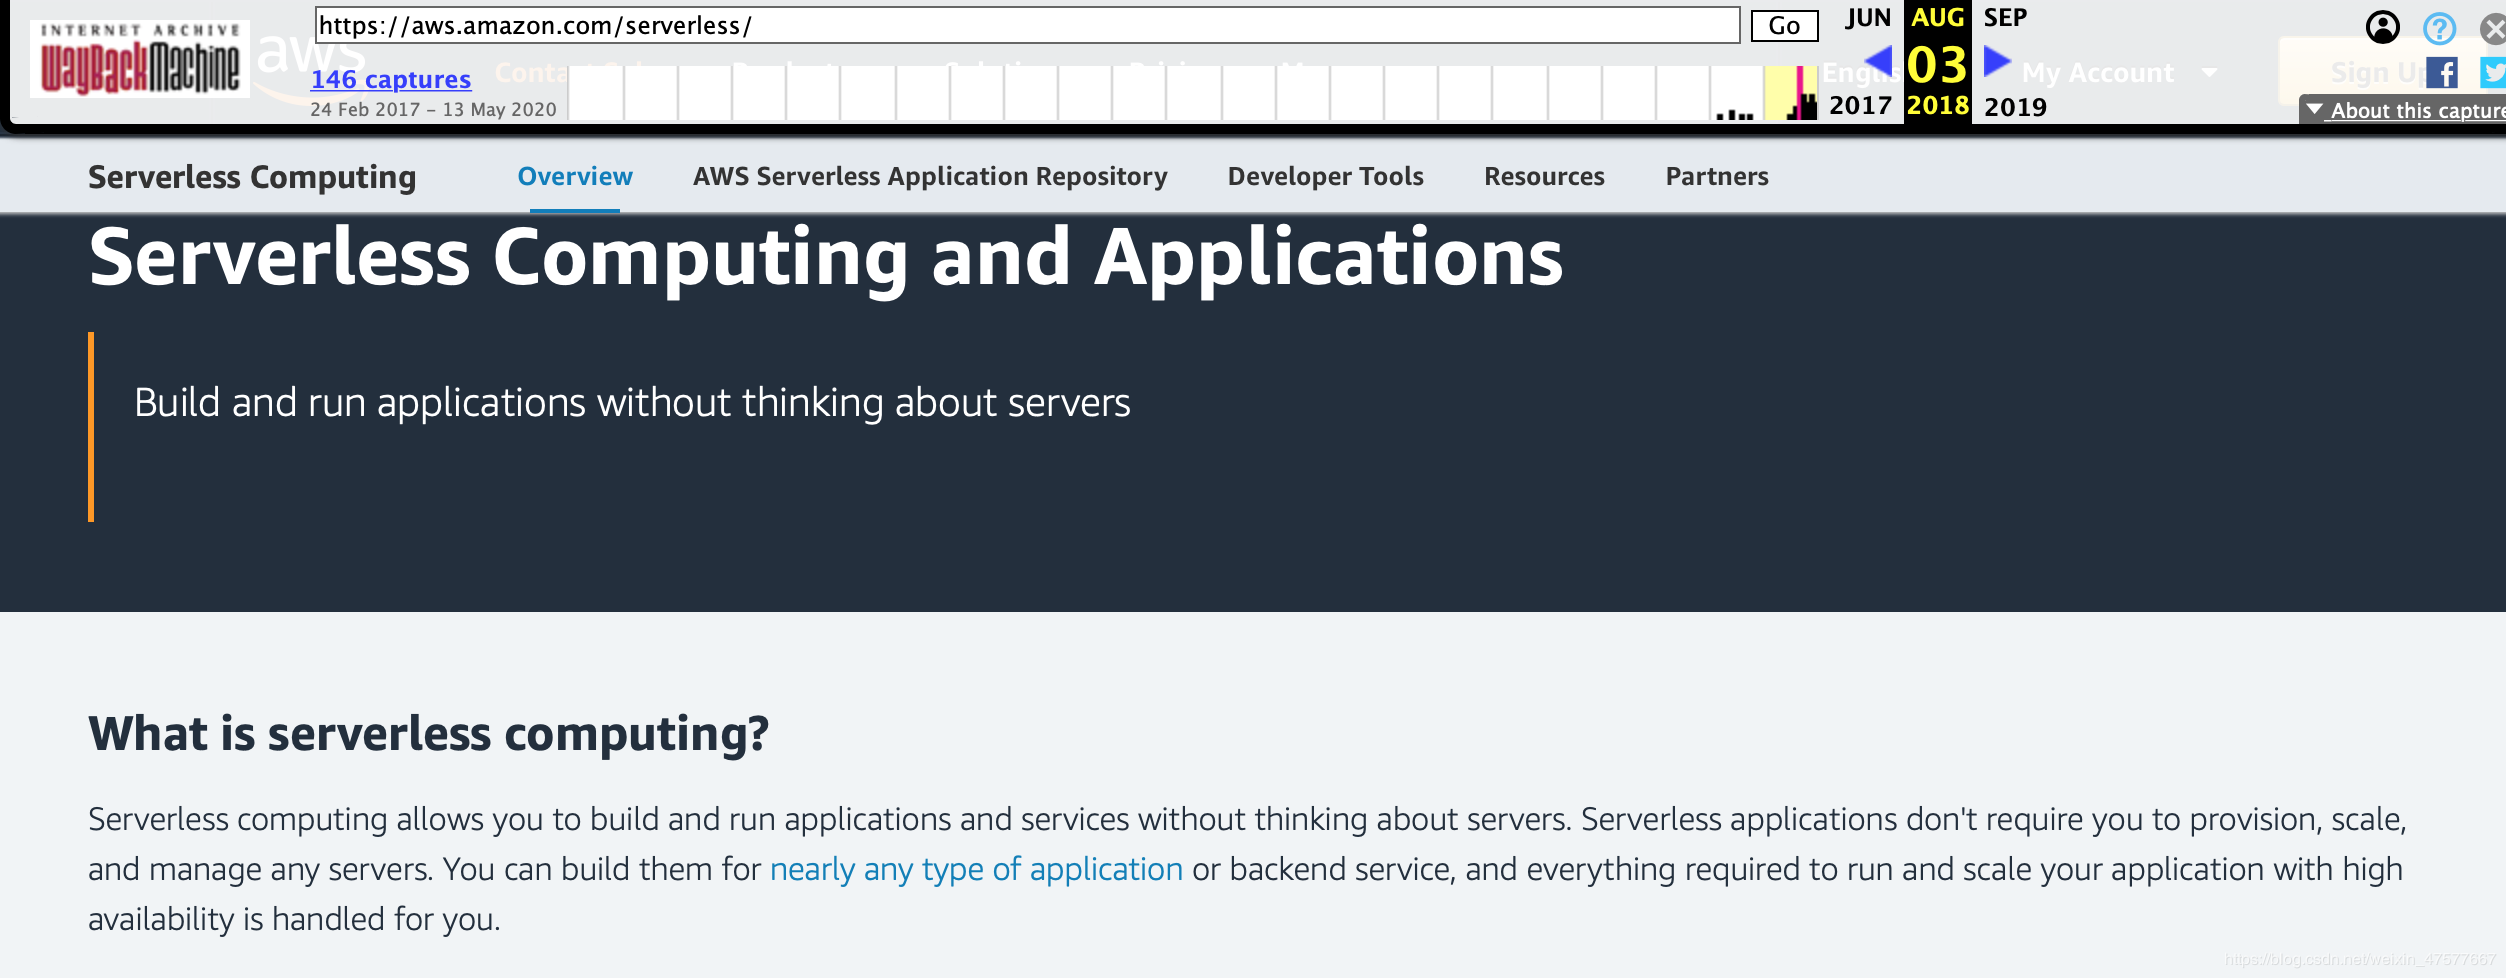
Task: Click the Wayback URL input field
Action: (x=1027, y=25)
